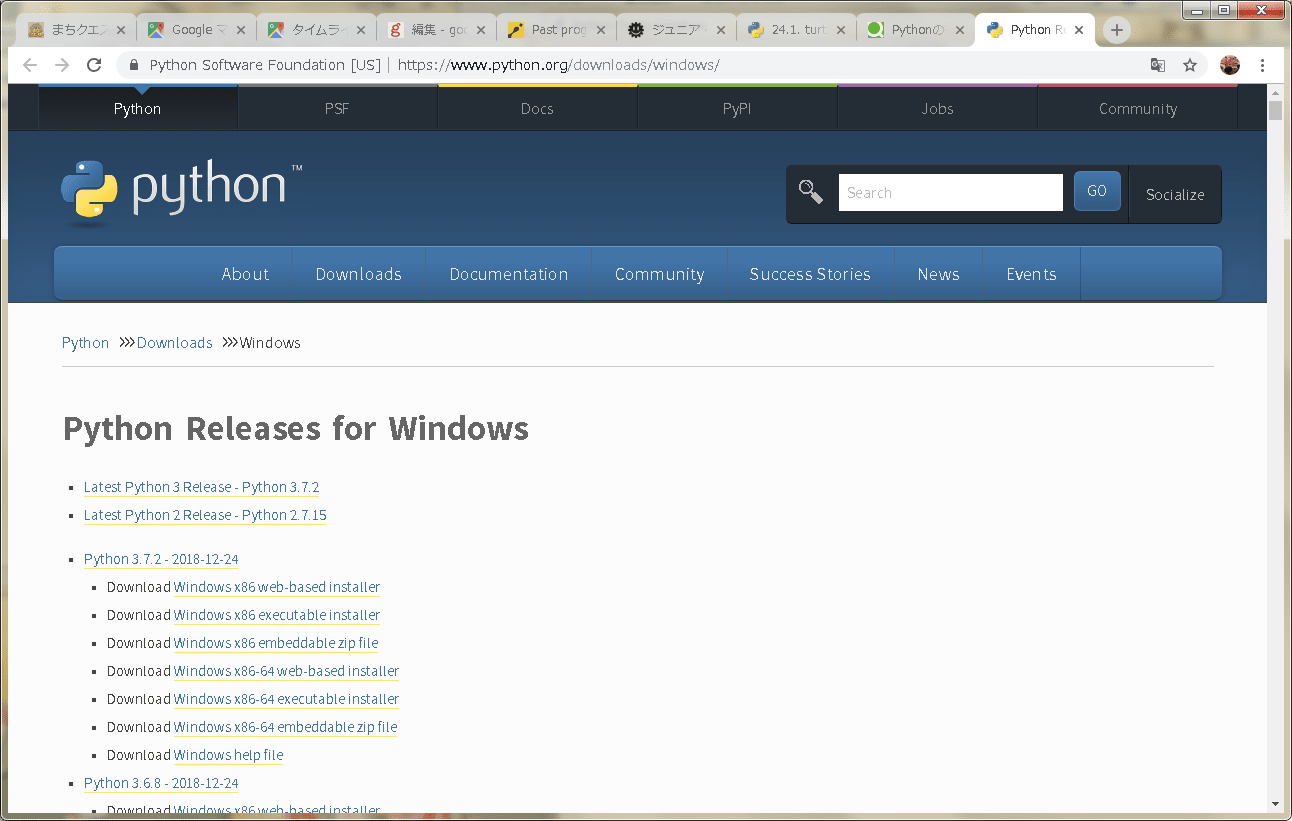Screen dimensions: 1292x821
Task: Open the Socialize menu
Action: click(x=1175, y=195)
